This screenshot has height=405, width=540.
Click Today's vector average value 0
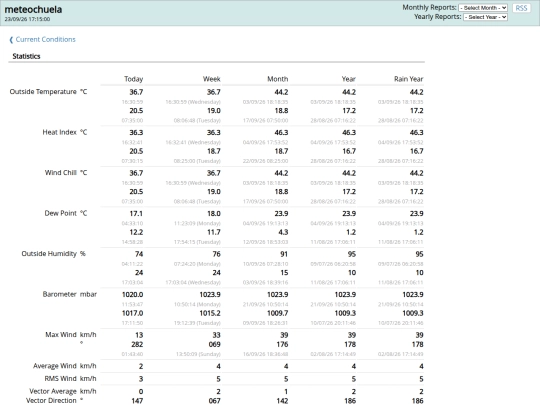[141, 392]
